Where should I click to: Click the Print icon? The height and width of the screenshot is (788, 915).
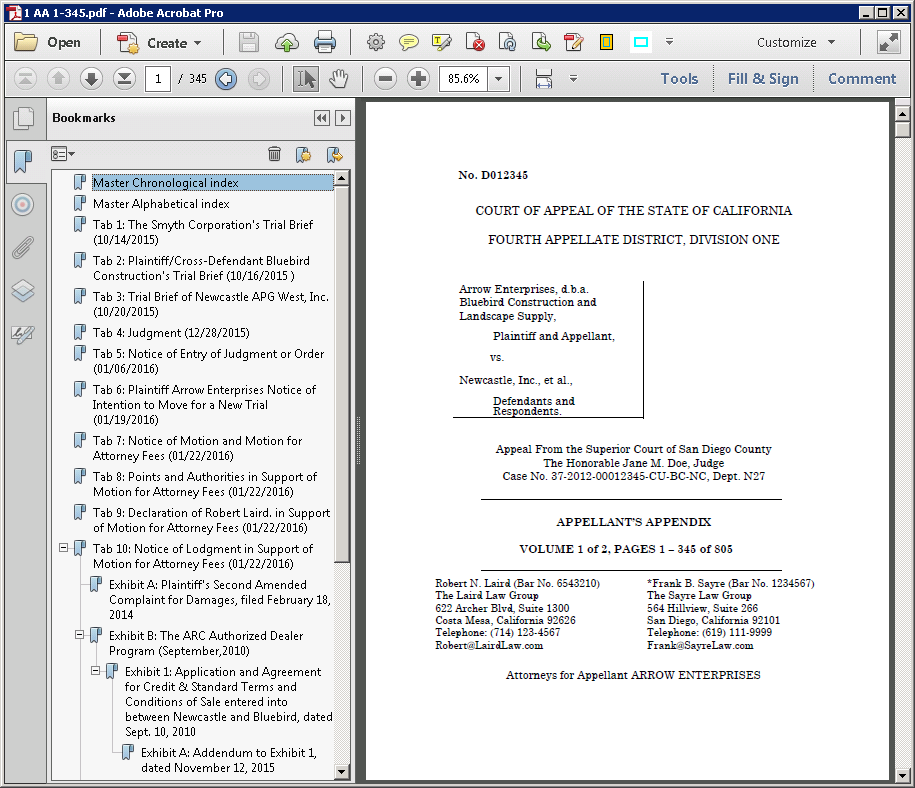coord(325,42)
